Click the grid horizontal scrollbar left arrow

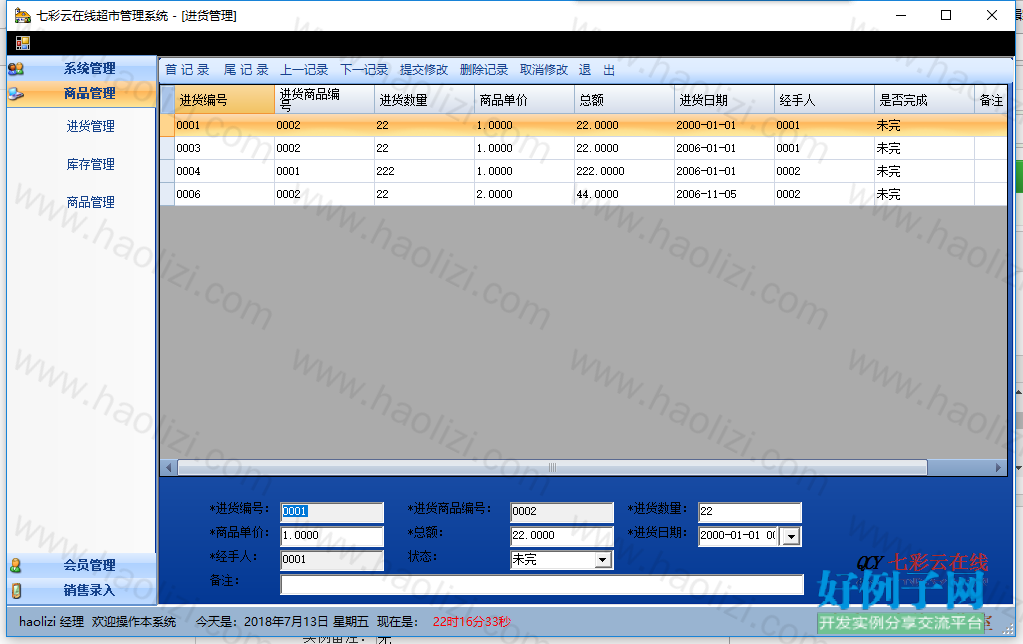pos(169,468)
